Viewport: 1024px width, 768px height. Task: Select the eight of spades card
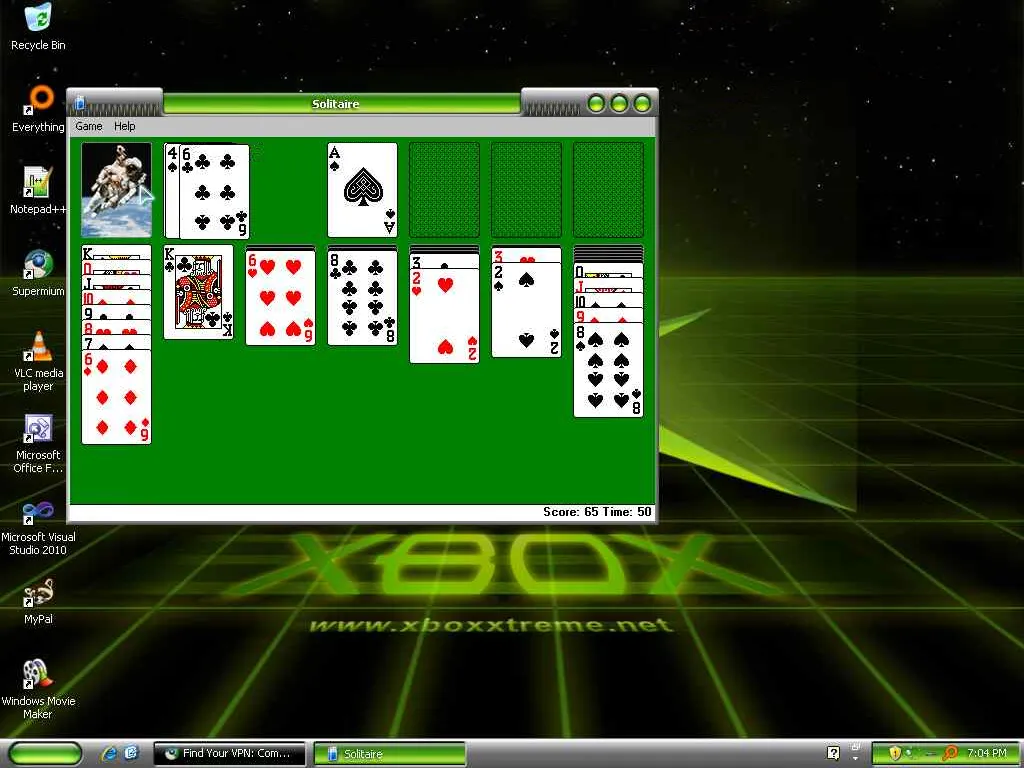608,370
